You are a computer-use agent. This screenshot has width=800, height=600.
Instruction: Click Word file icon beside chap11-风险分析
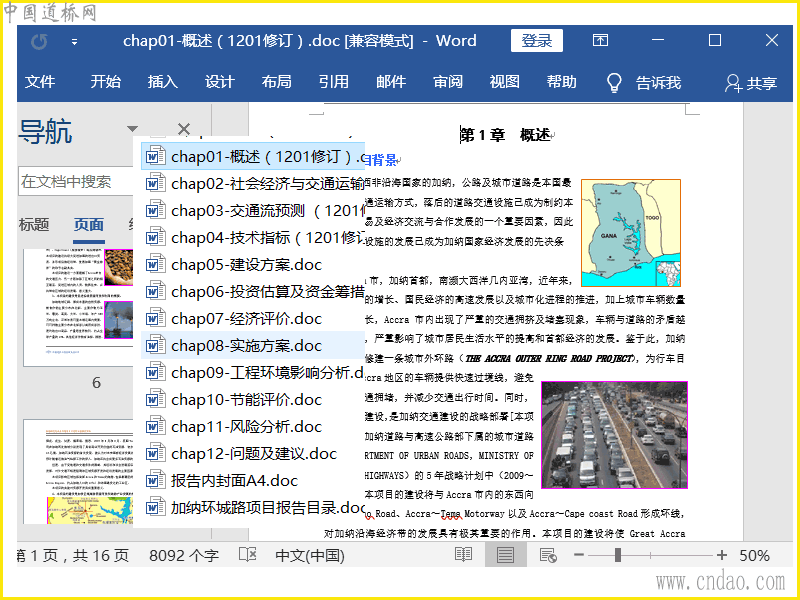click(x=155, y=426)
